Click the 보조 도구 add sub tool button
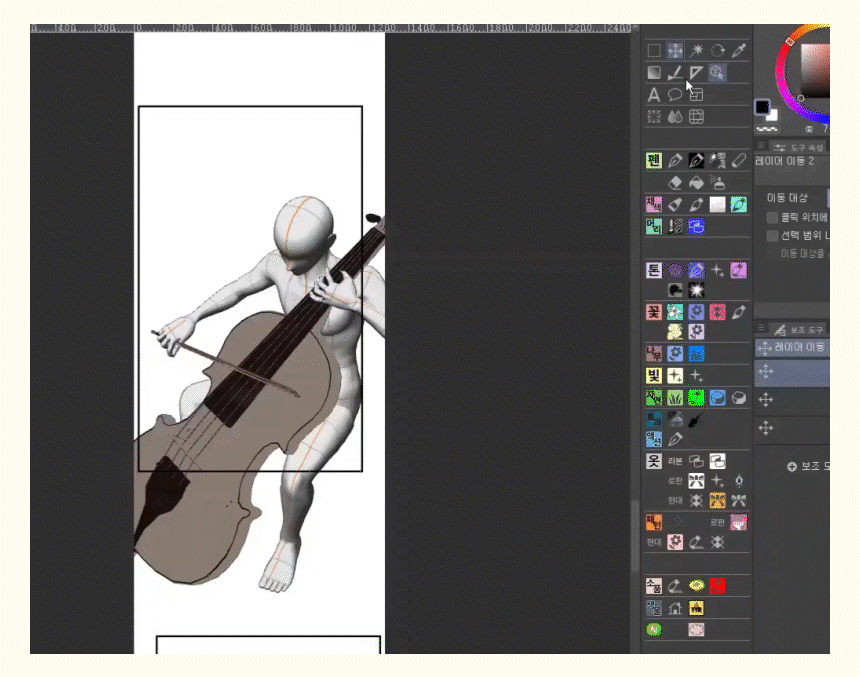This screenshot has height=677, width=860. tap(808, 466)
